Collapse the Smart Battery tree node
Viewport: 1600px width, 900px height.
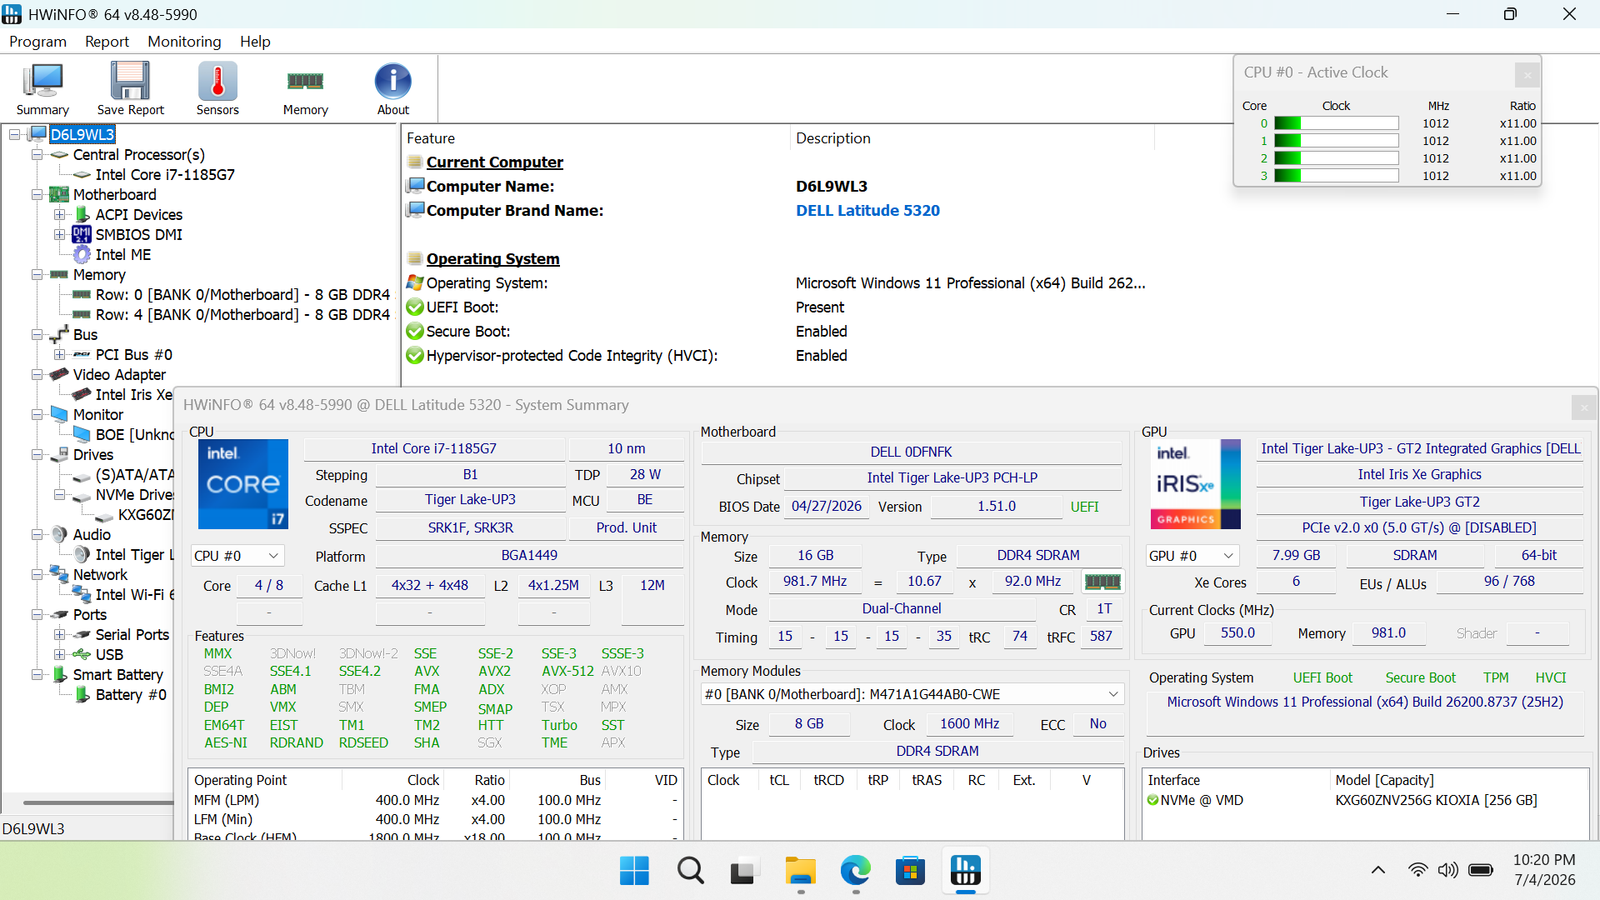pyautogui.click(x=37, y=675)
